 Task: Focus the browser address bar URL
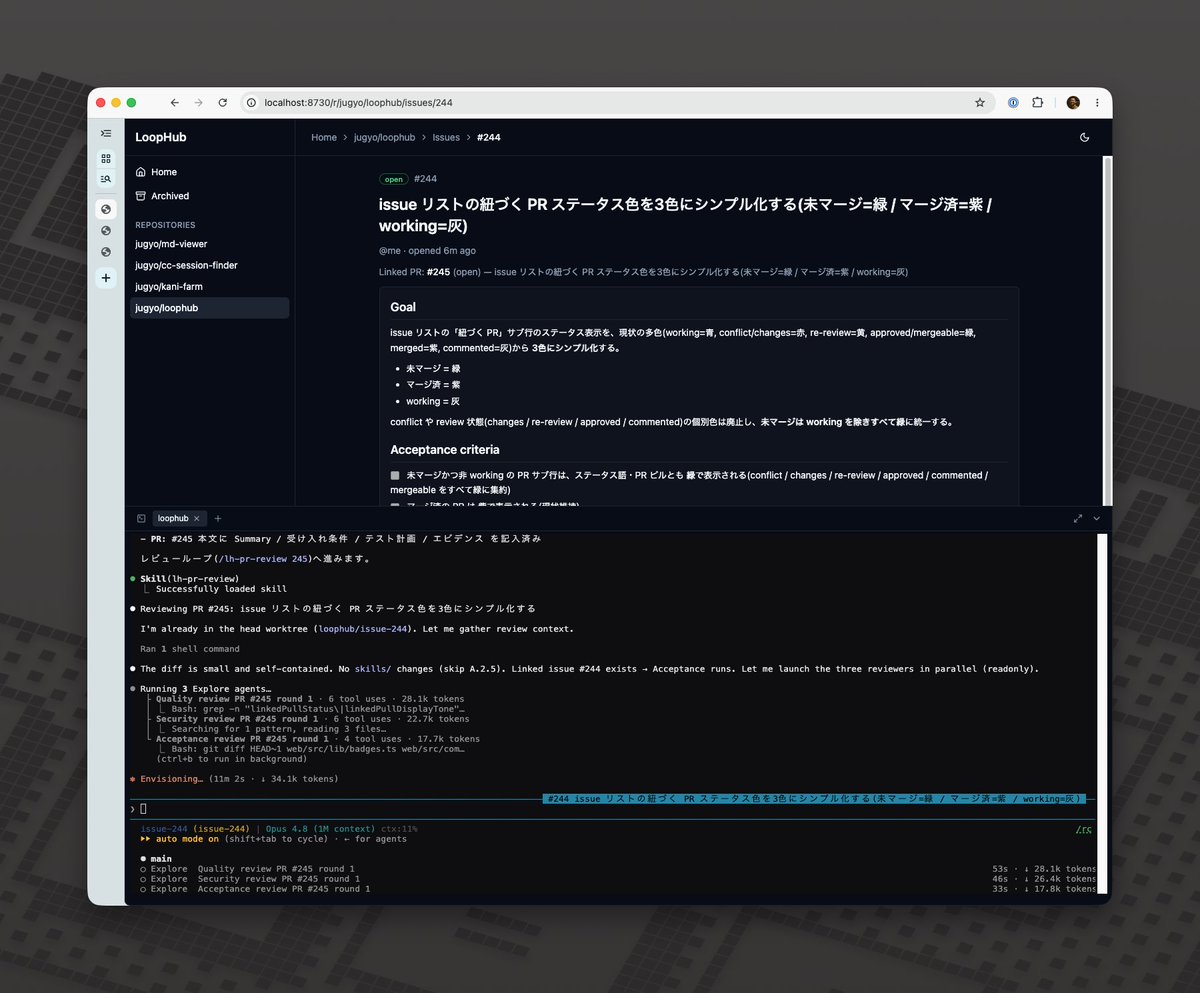click(358, 103)
